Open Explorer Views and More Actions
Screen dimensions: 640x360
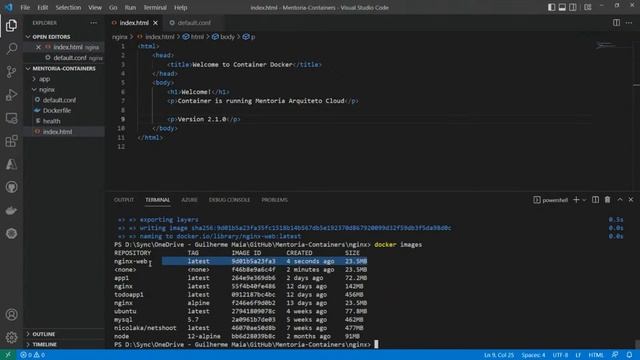pos(93,23)
